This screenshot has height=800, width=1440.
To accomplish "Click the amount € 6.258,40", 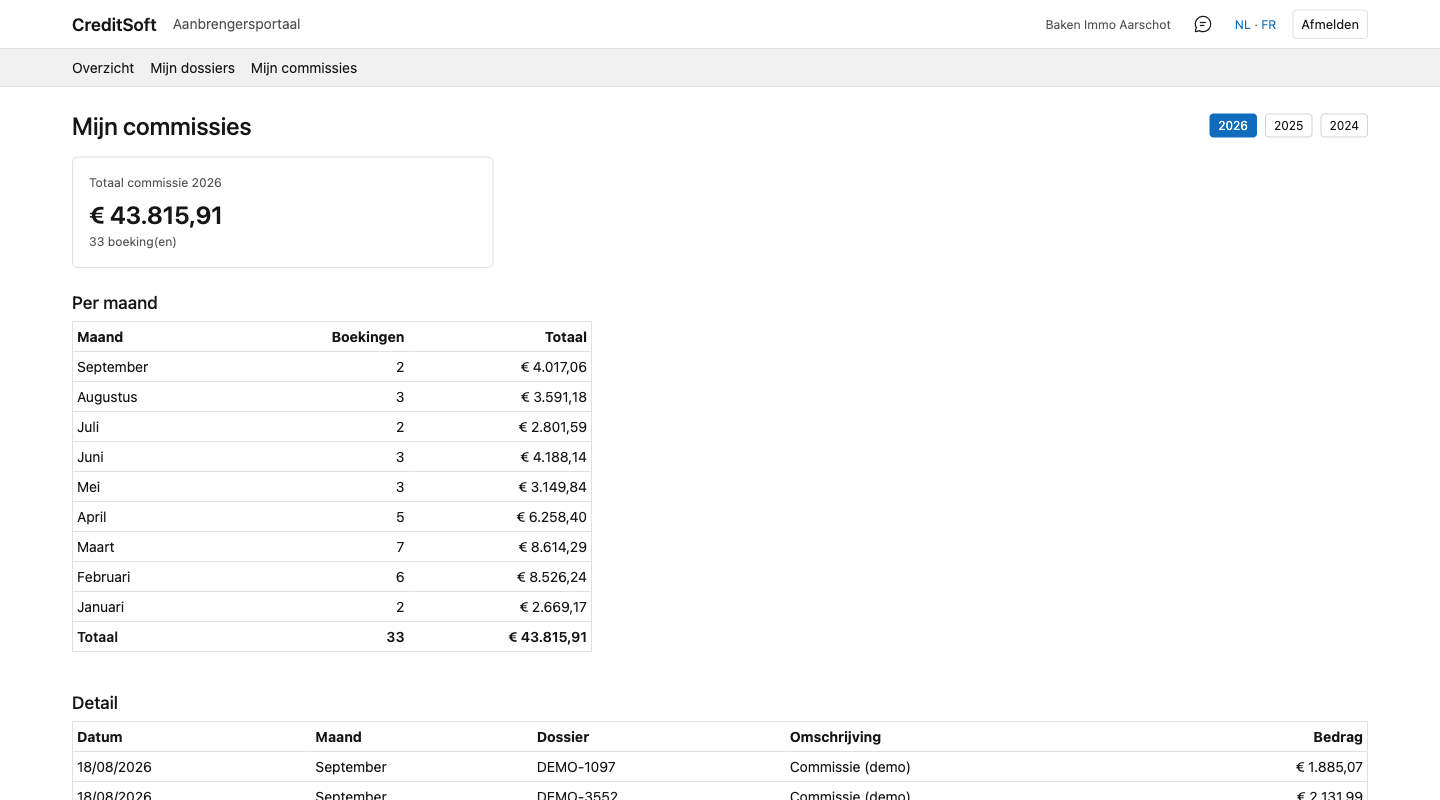I will point(551,517).
